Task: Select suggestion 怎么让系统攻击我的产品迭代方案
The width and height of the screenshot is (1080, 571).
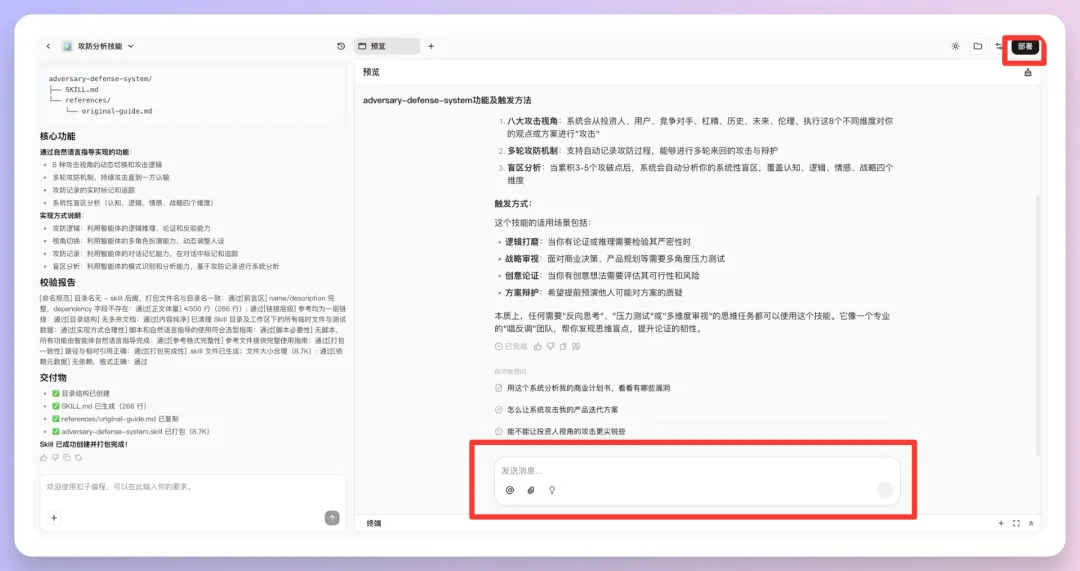Action: pyautogui.click(x=562, y=410)
